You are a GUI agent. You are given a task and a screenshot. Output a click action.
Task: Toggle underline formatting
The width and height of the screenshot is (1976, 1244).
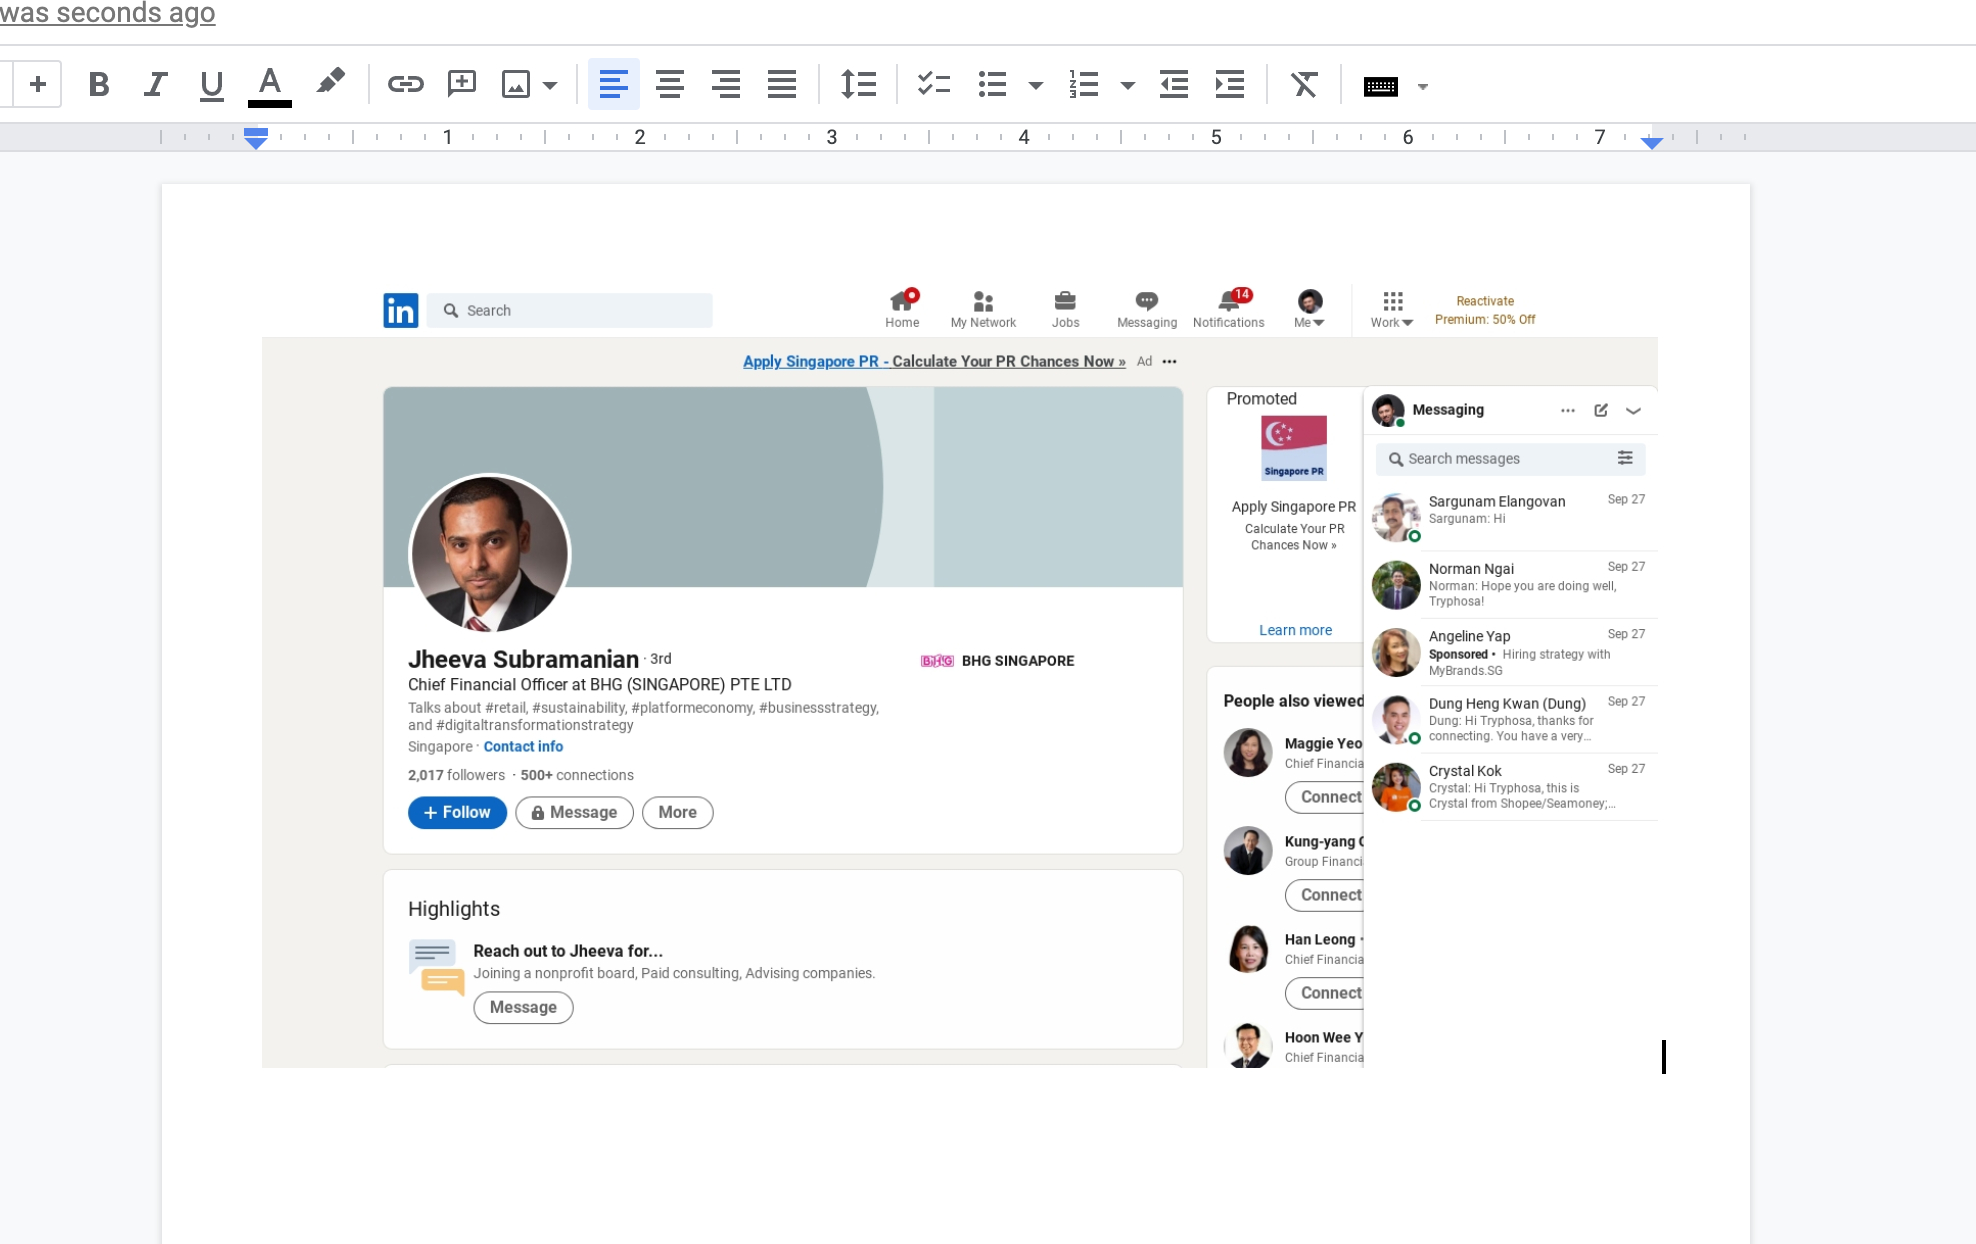click(211, 85)
